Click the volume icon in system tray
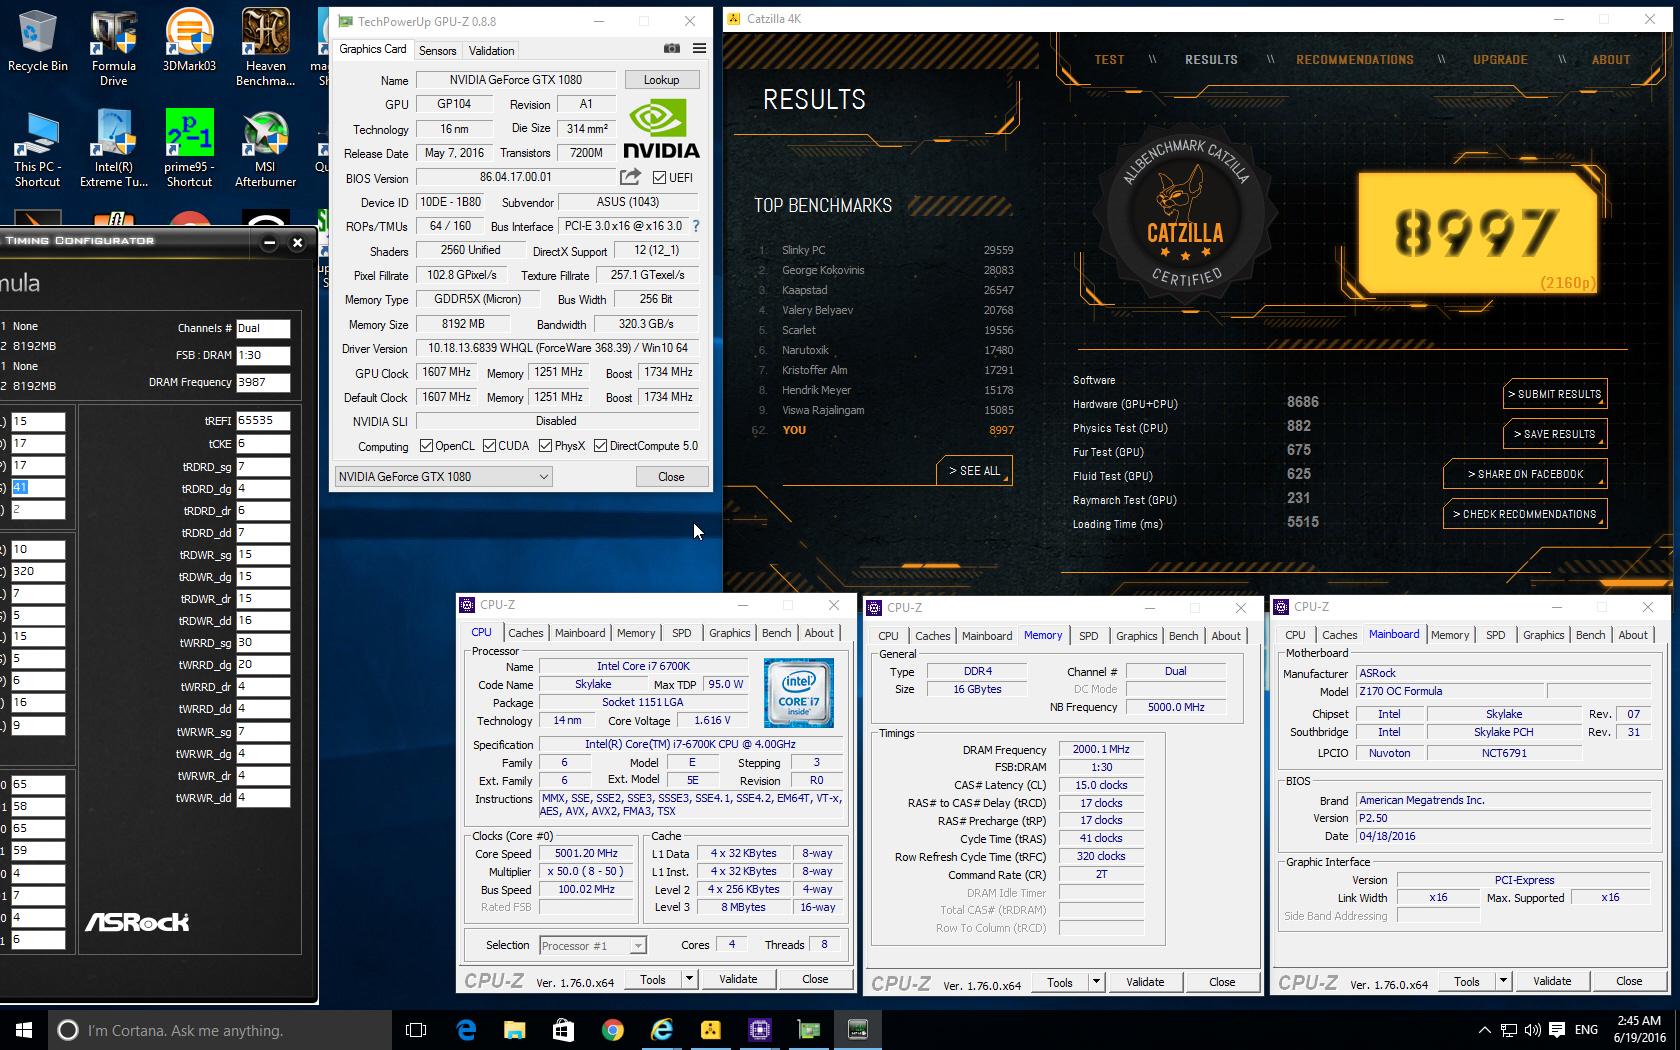 (x=1532, y=1030)
